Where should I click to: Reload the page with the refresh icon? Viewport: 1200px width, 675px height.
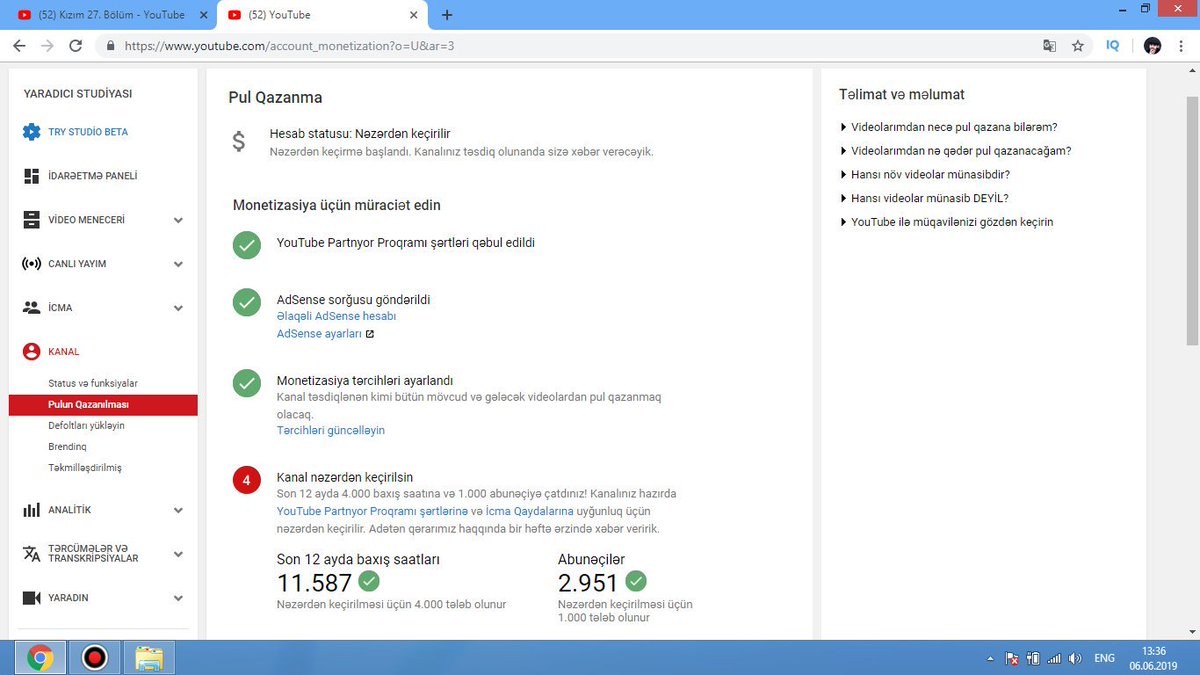[76, 46]
